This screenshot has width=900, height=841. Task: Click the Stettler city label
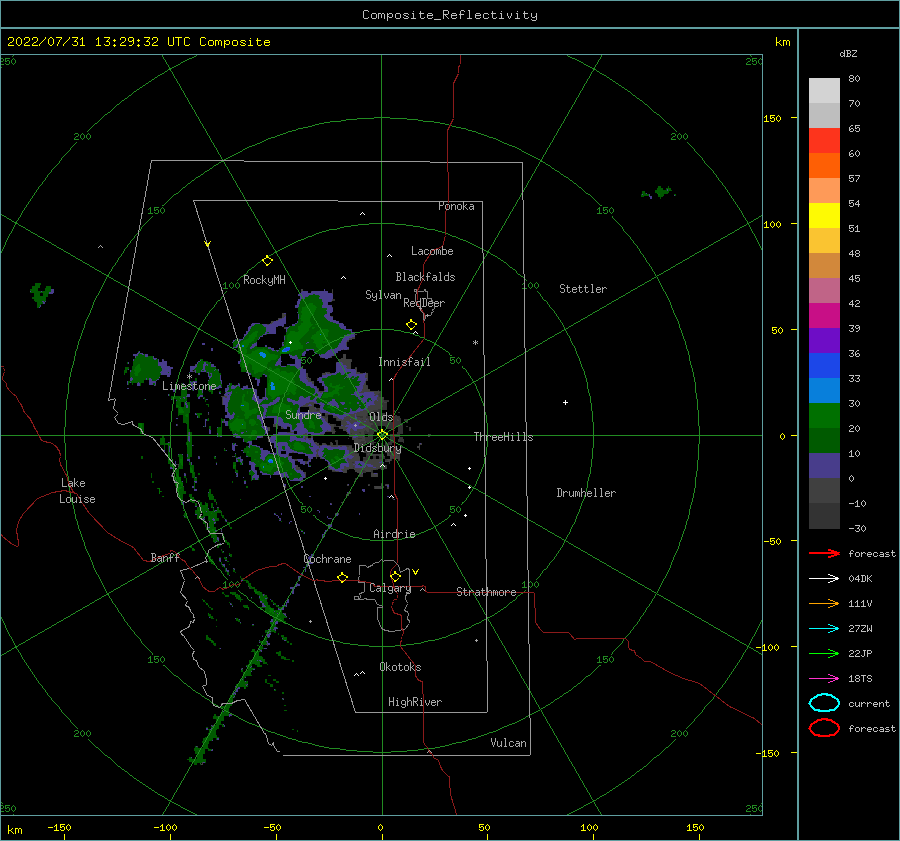tap(583, 289)
